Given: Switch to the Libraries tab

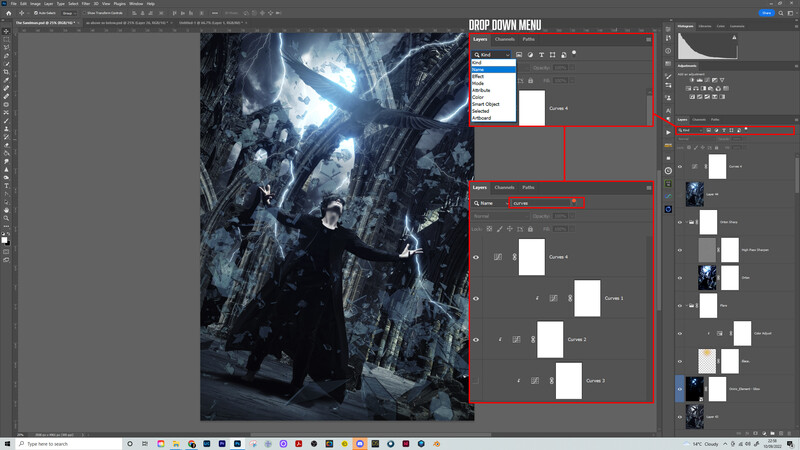Looking at the screenshot, I should tap(705, 26).
